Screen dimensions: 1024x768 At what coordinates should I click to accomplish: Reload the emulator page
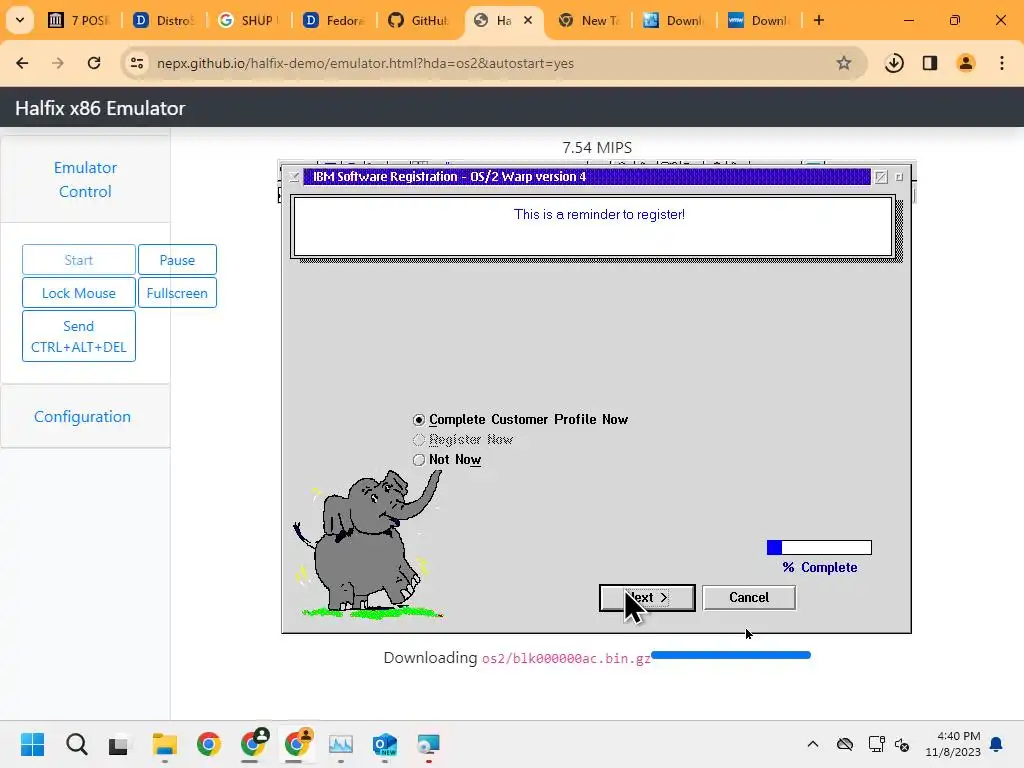[x=94, y=63]
